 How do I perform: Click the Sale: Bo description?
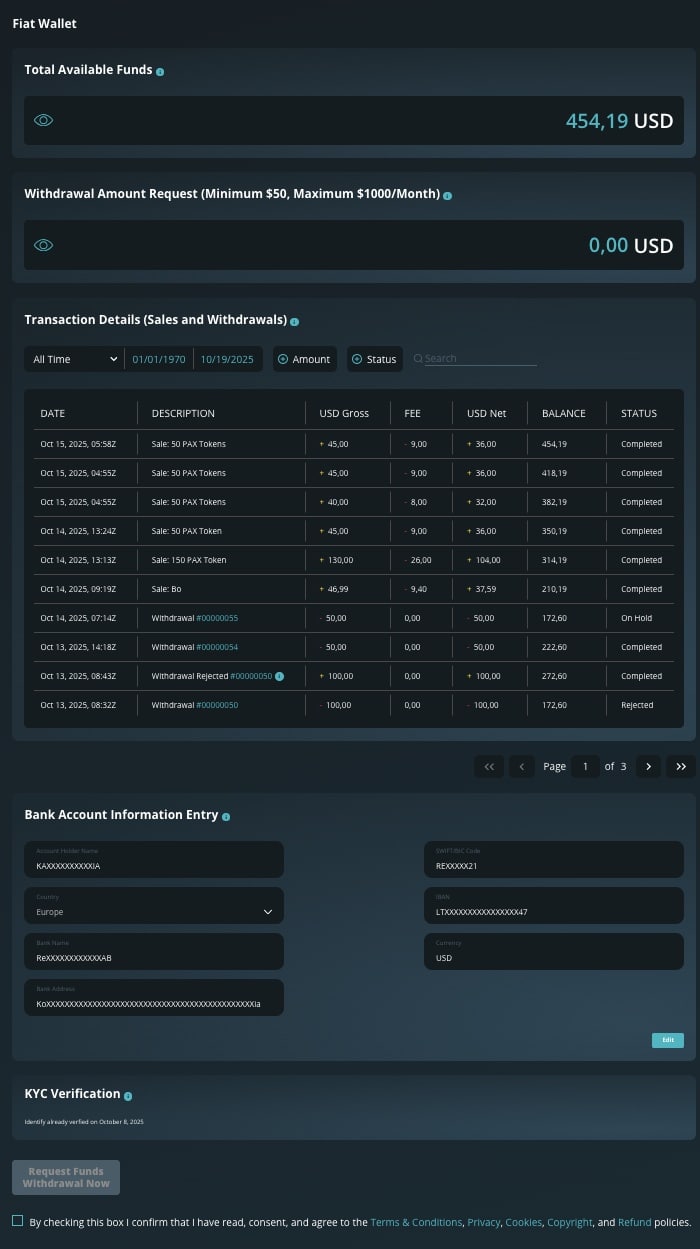[x=167, y=589]
